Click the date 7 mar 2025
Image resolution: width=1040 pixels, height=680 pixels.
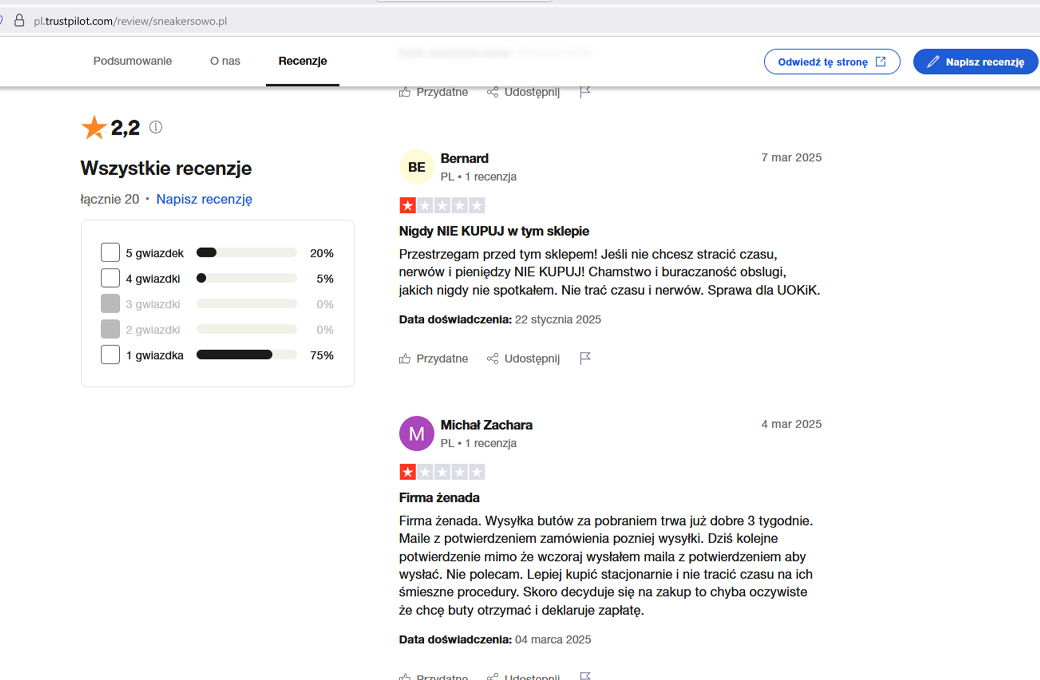[x=791, y=158]
